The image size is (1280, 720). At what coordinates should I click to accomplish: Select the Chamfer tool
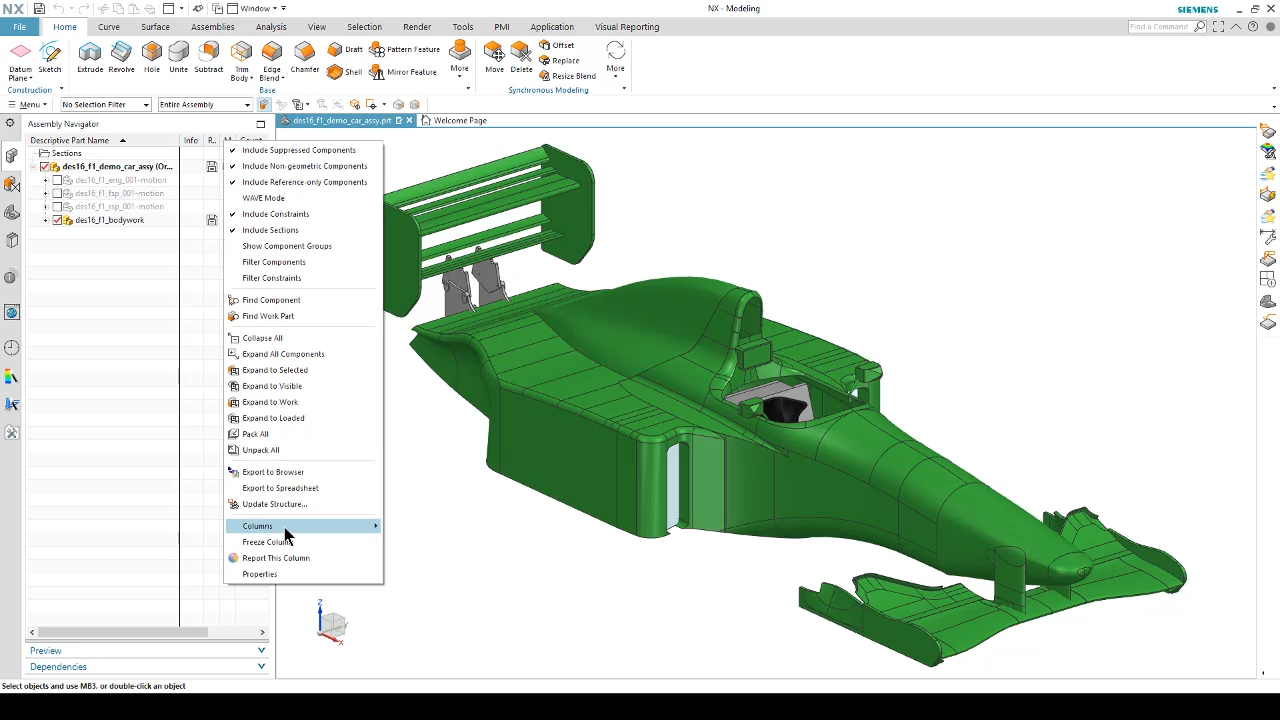tap(305, 55)
